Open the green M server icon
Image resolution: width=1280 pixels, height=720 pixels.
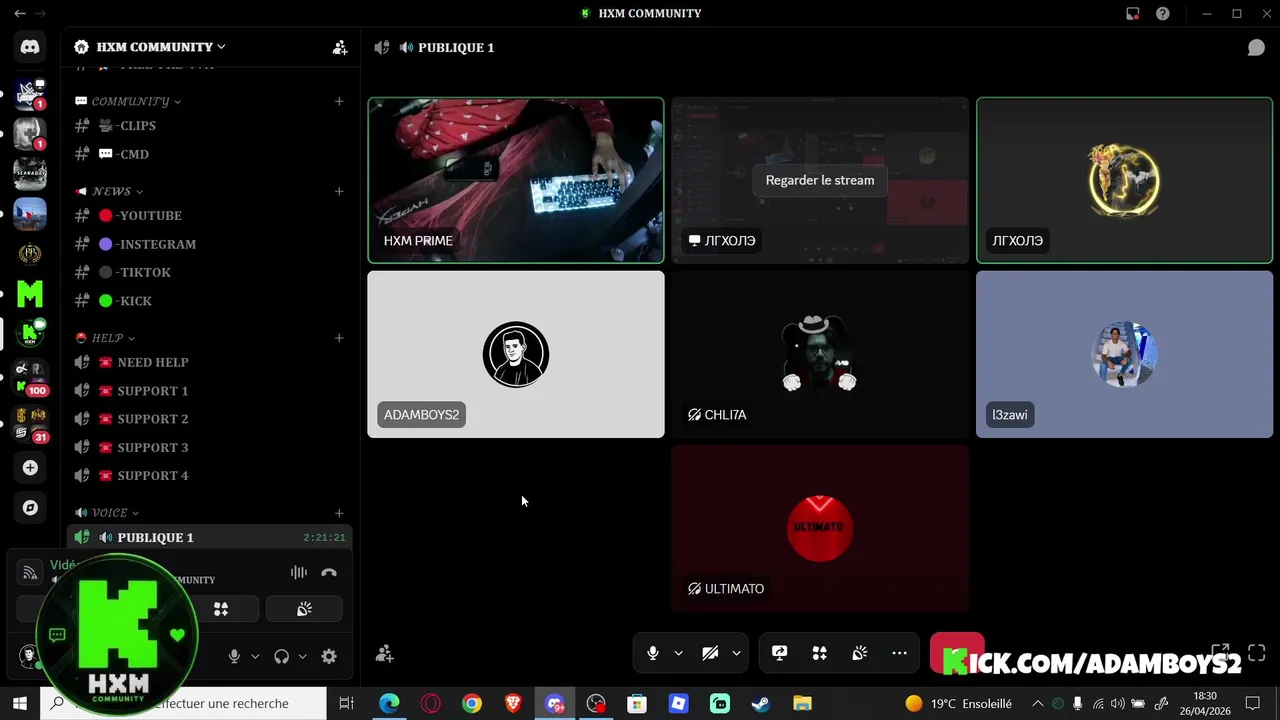coord(30,293)
